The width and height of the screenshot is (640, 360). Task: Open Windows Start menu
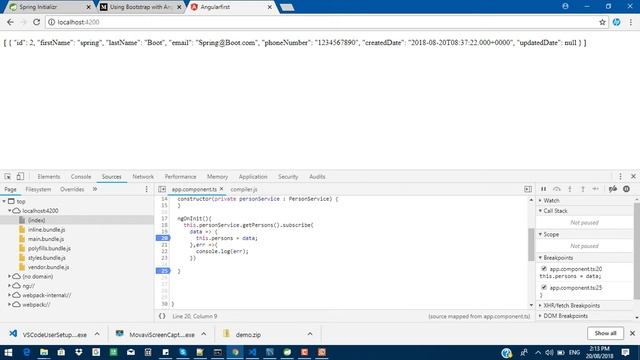pos(8,352)
